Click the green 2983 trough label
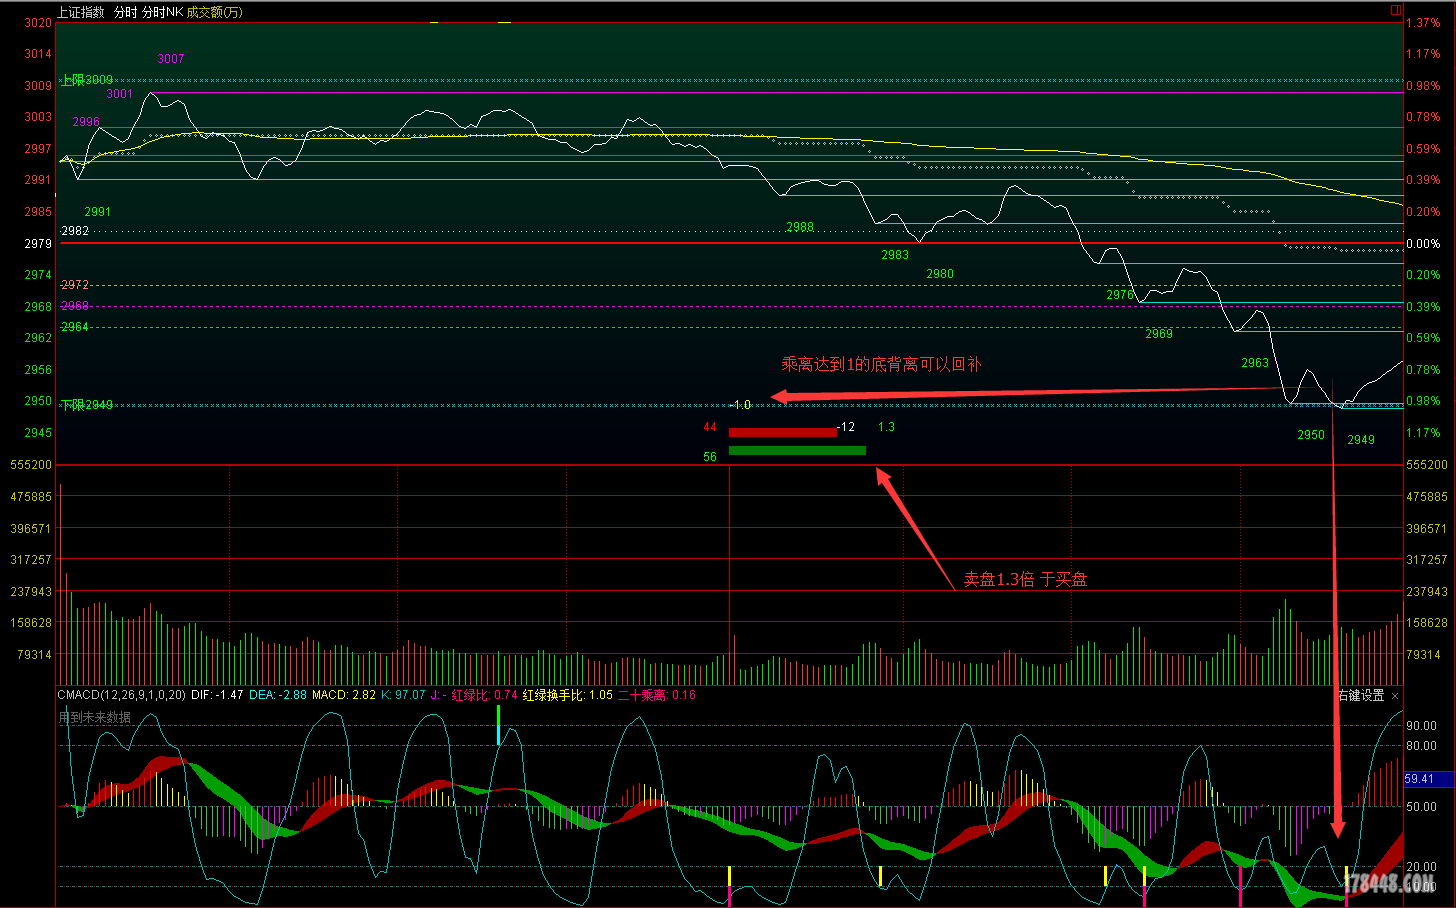This screenshot has height=908, width=1456. click(895, 255)
